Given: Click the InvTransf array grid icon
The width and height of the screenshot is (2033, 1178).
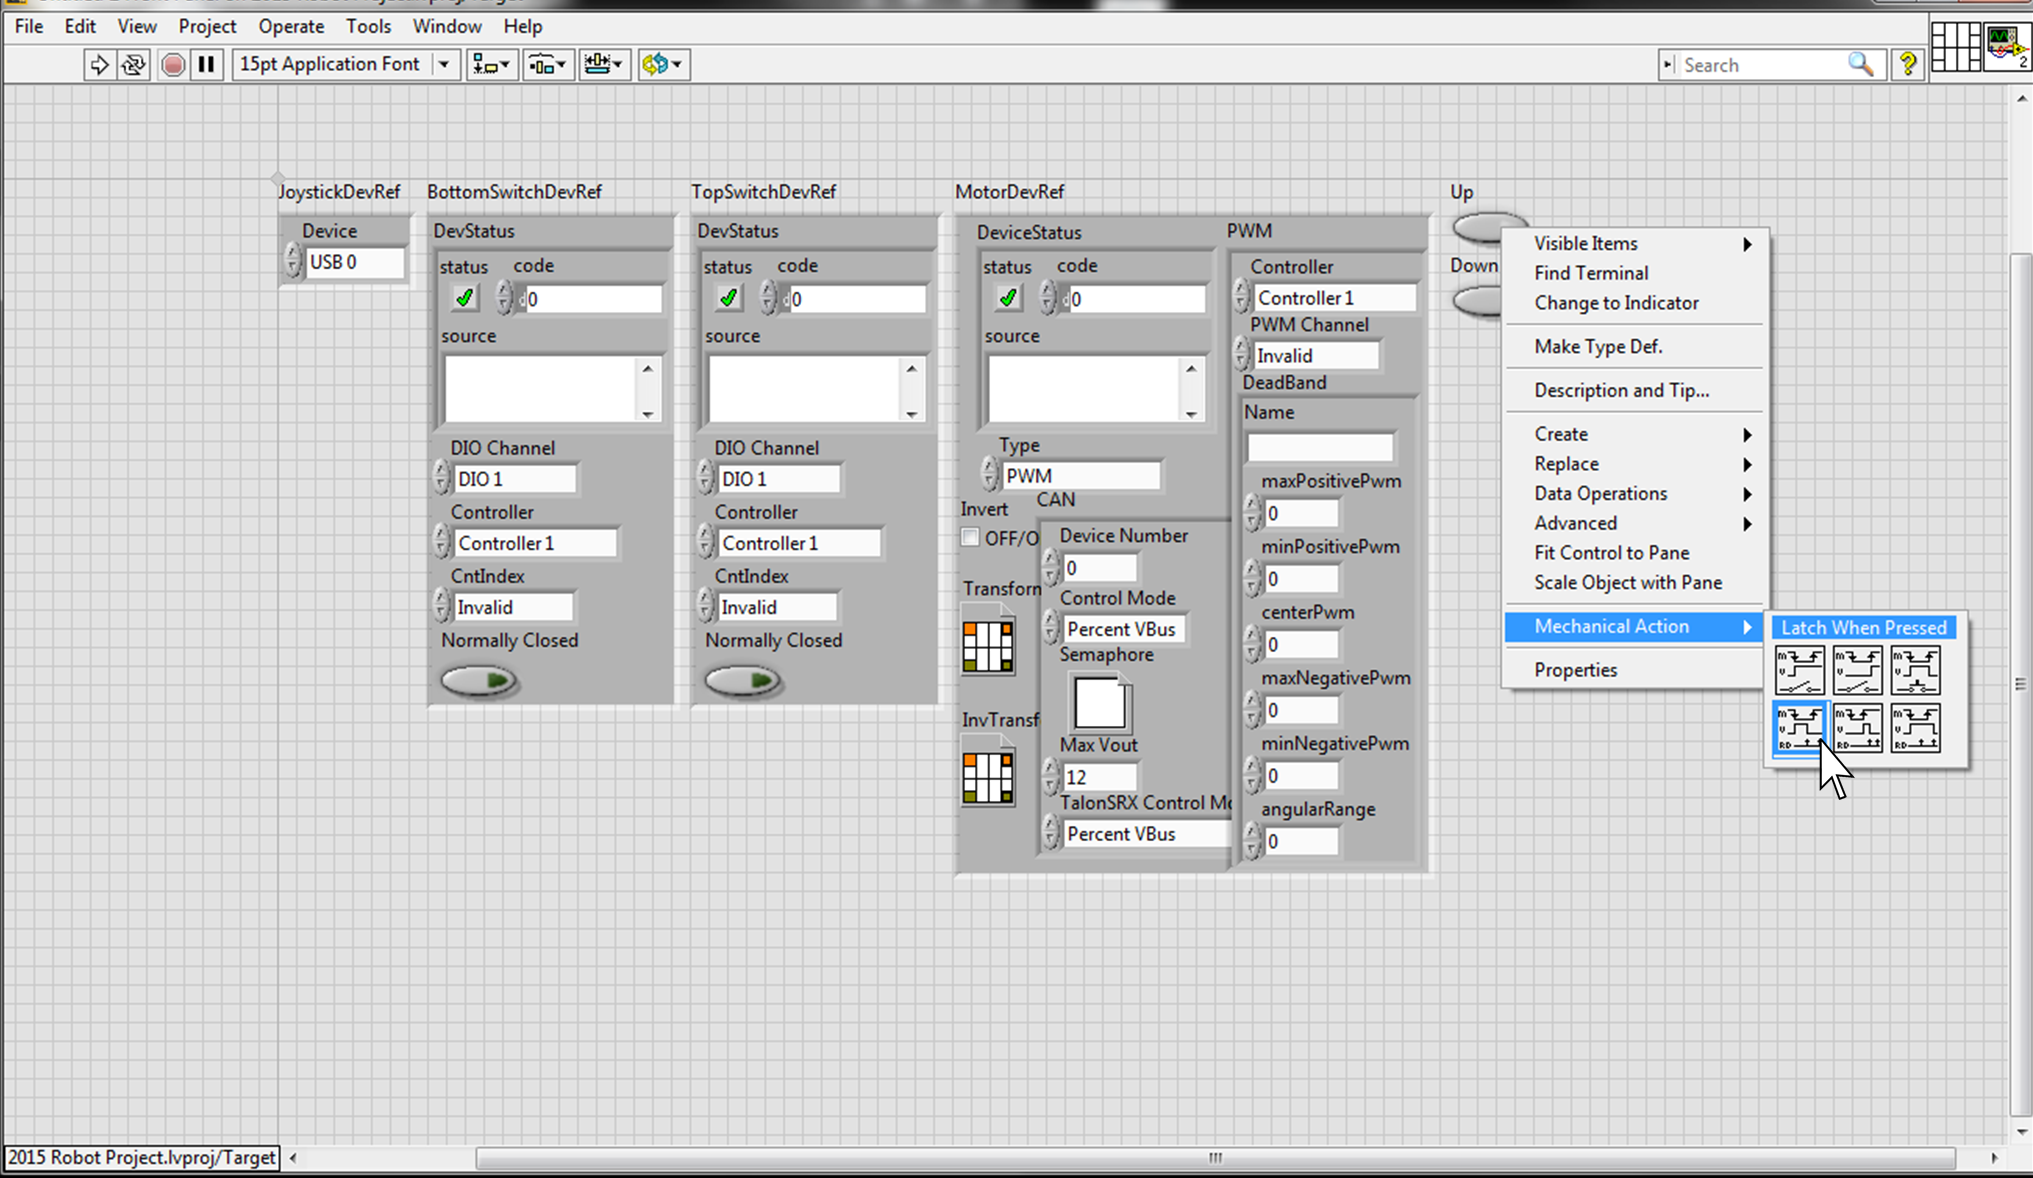Looking at the screenshot, I should pyautogui.click(x=987, y=777).
